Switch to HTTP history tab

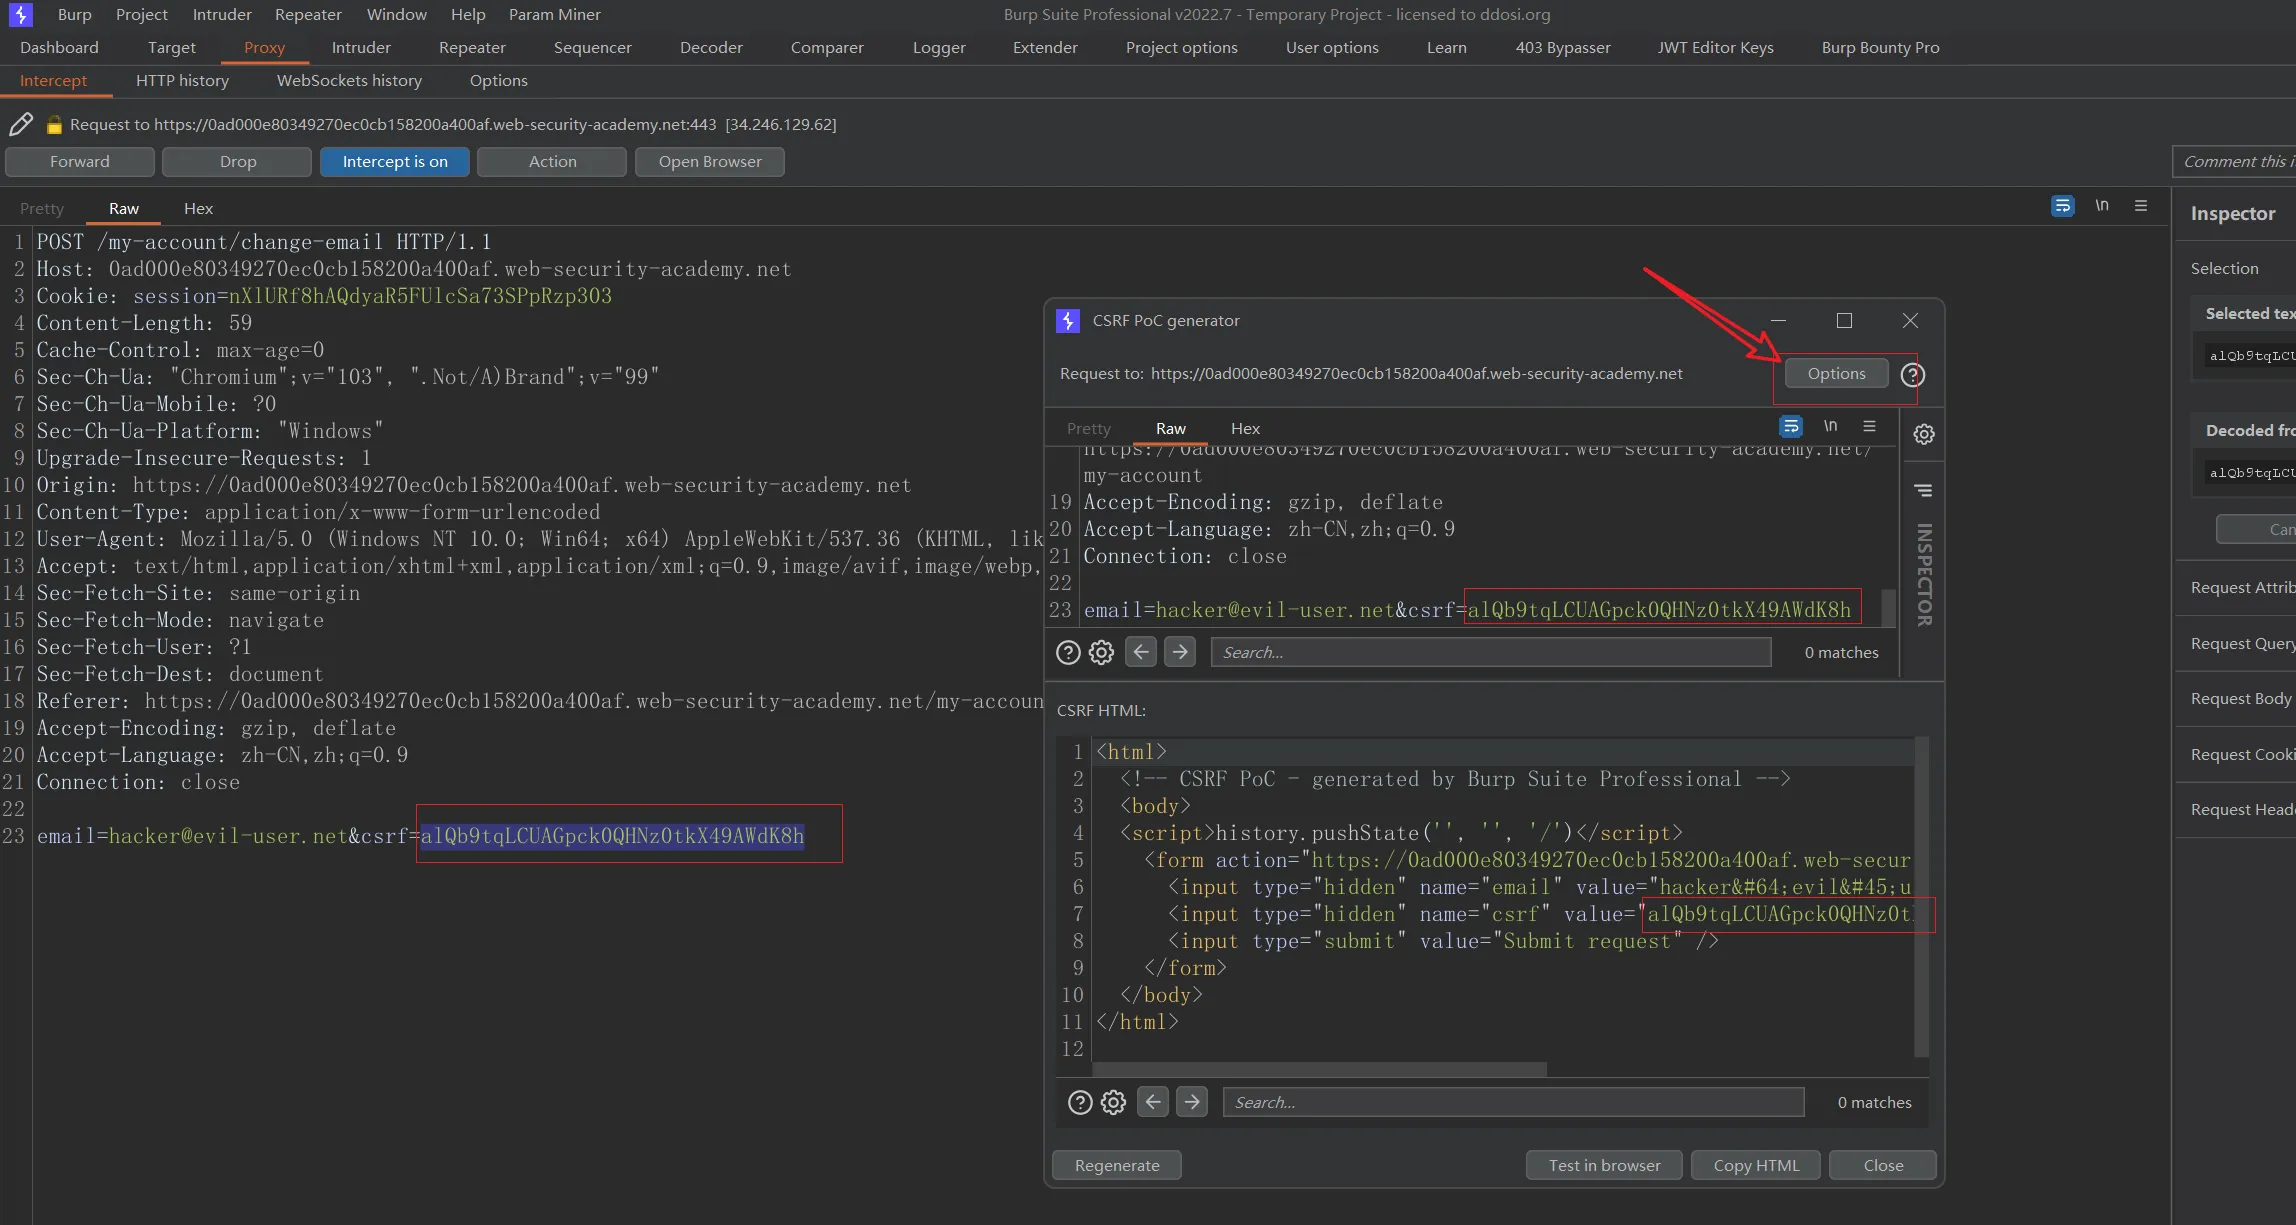tap(182, 81)
